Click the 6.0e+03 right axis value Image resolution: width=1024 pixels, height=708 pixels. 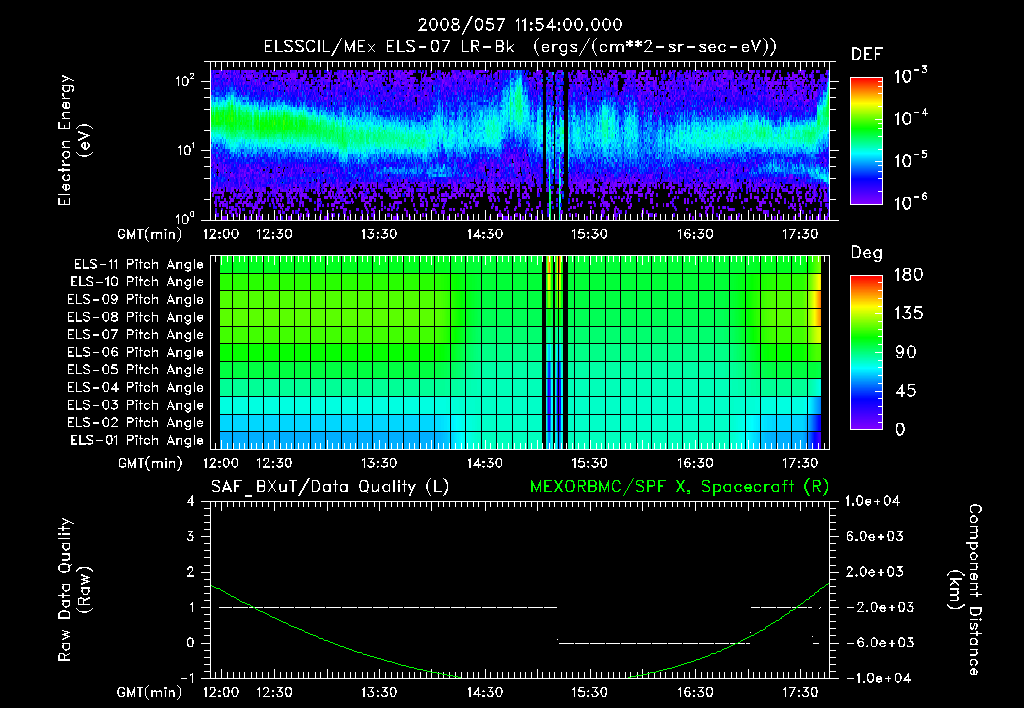click(875, 536)
